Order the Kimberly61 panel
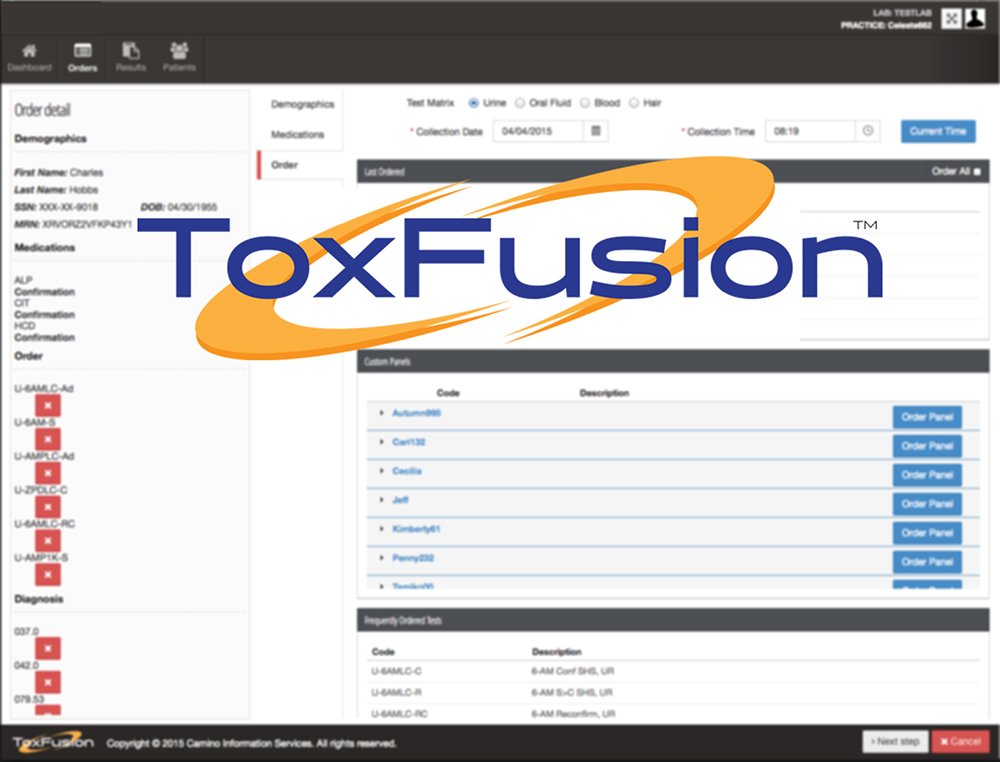This screenshot has width=1000, height=762. click(x=927, y=533)
